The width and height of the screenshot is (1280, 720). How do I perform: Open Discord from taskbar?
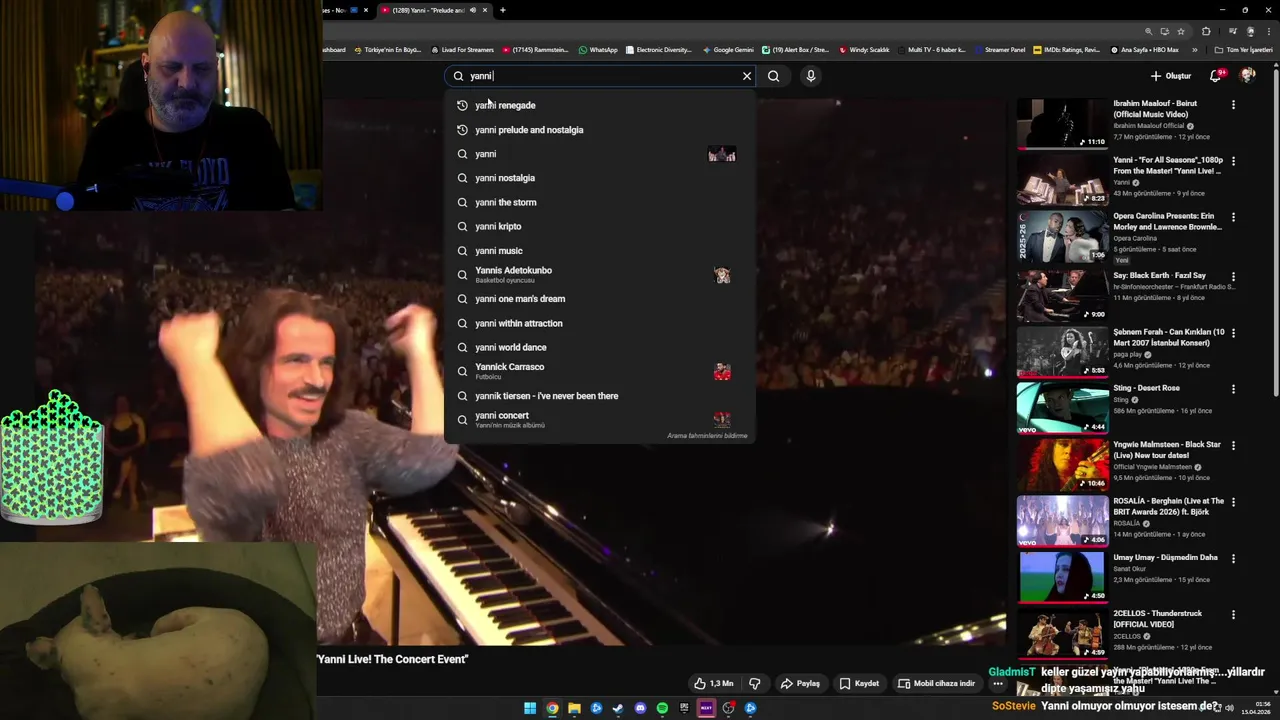tap(641, 708)
